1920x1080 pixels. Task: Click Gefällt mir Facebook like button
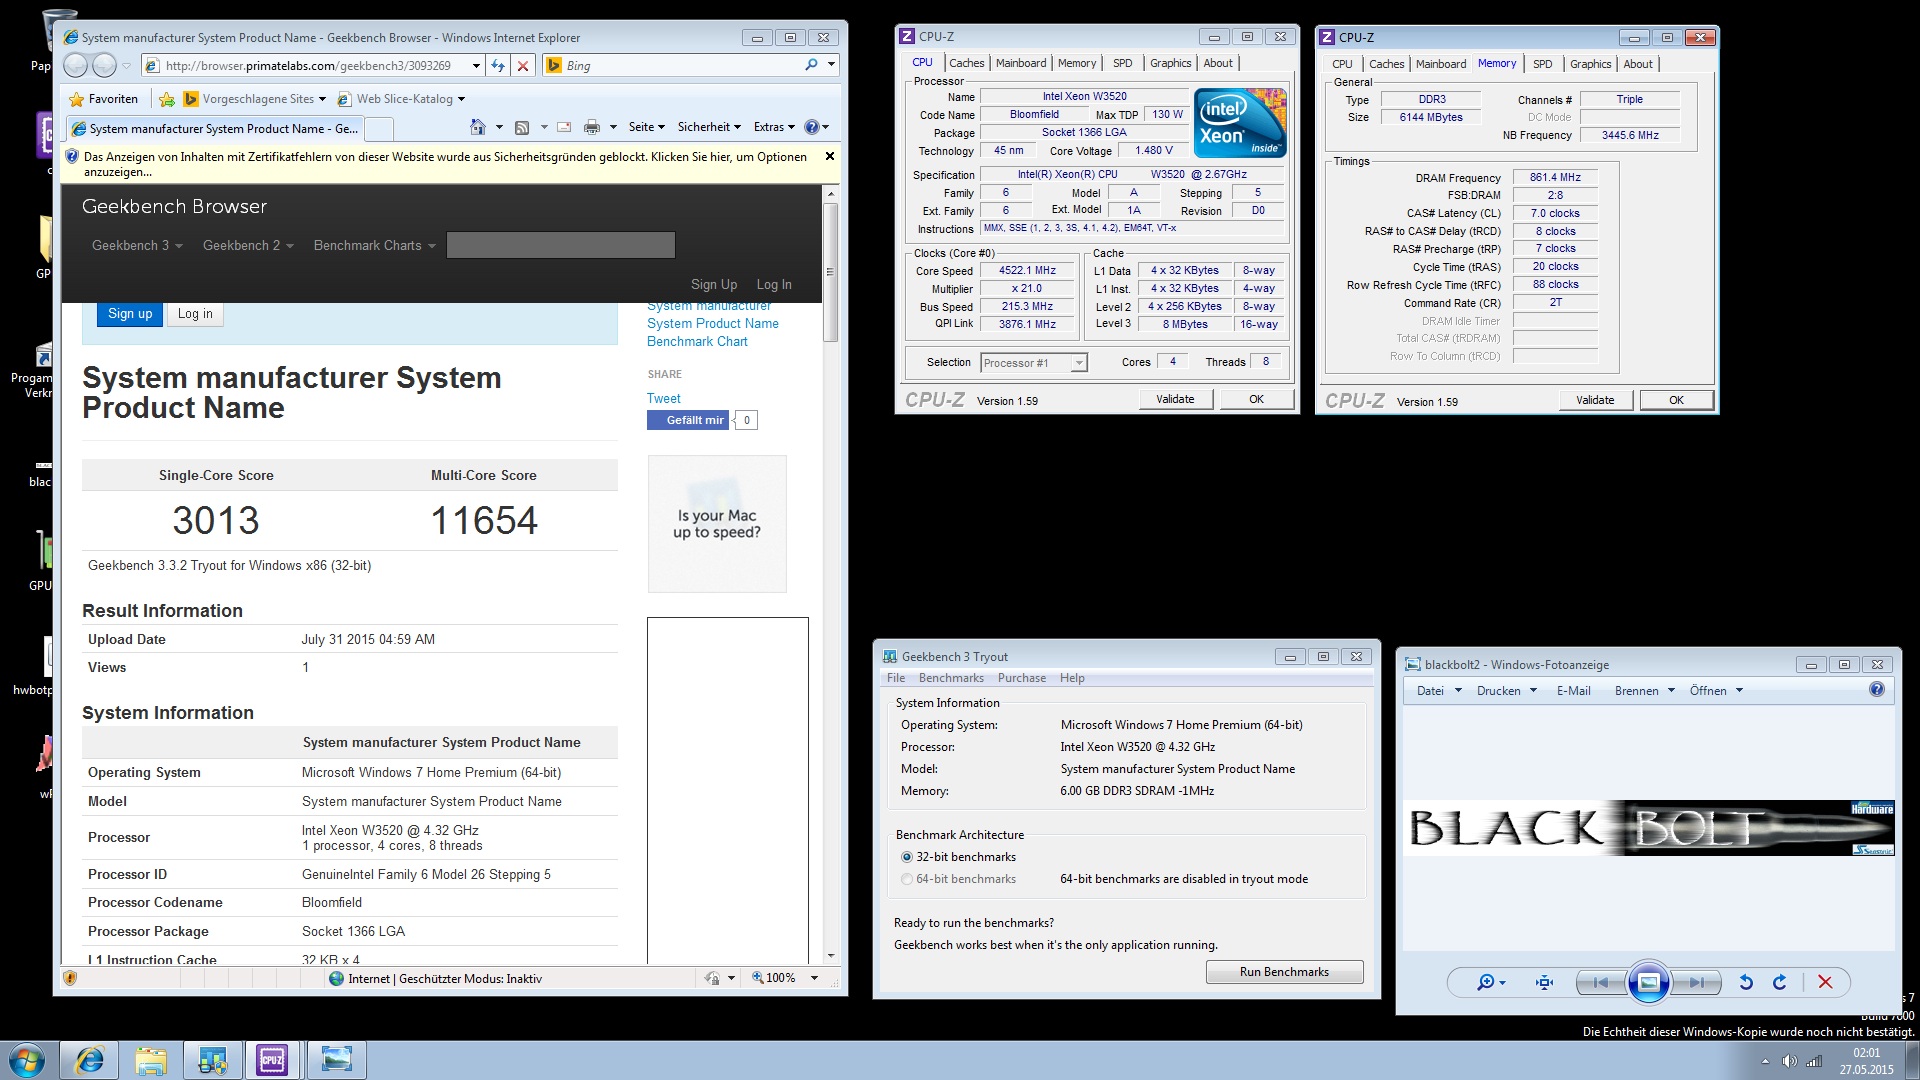tap(689, 420)
